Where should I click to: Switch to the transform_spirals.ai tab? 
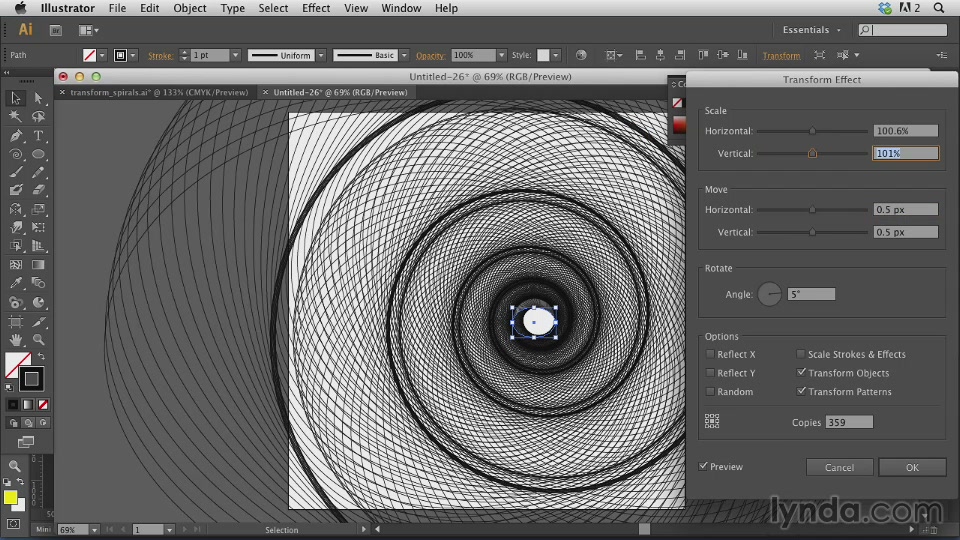pos(159,92)
